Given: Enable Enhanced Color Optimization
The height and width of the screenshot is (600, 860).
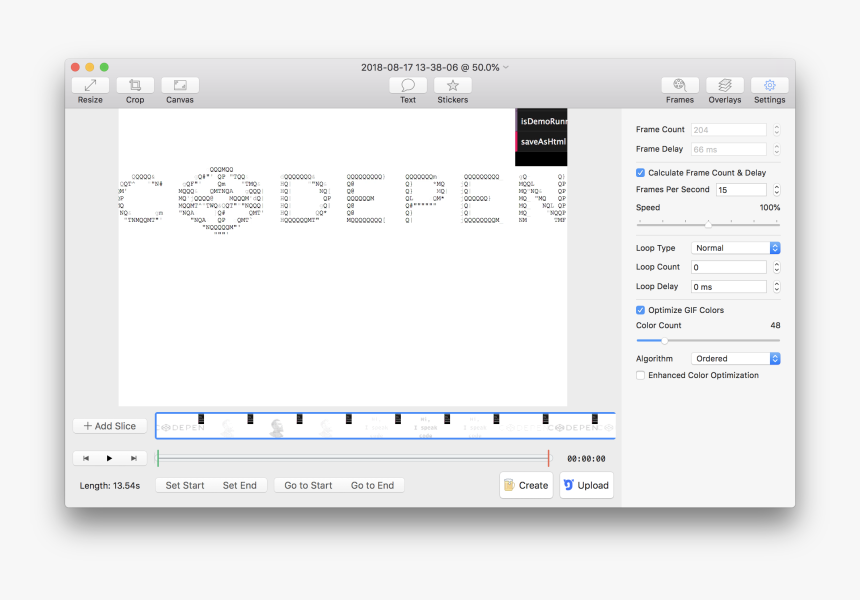Looking at the screenshot, I should pyautogui.click(x=641, y=376).
